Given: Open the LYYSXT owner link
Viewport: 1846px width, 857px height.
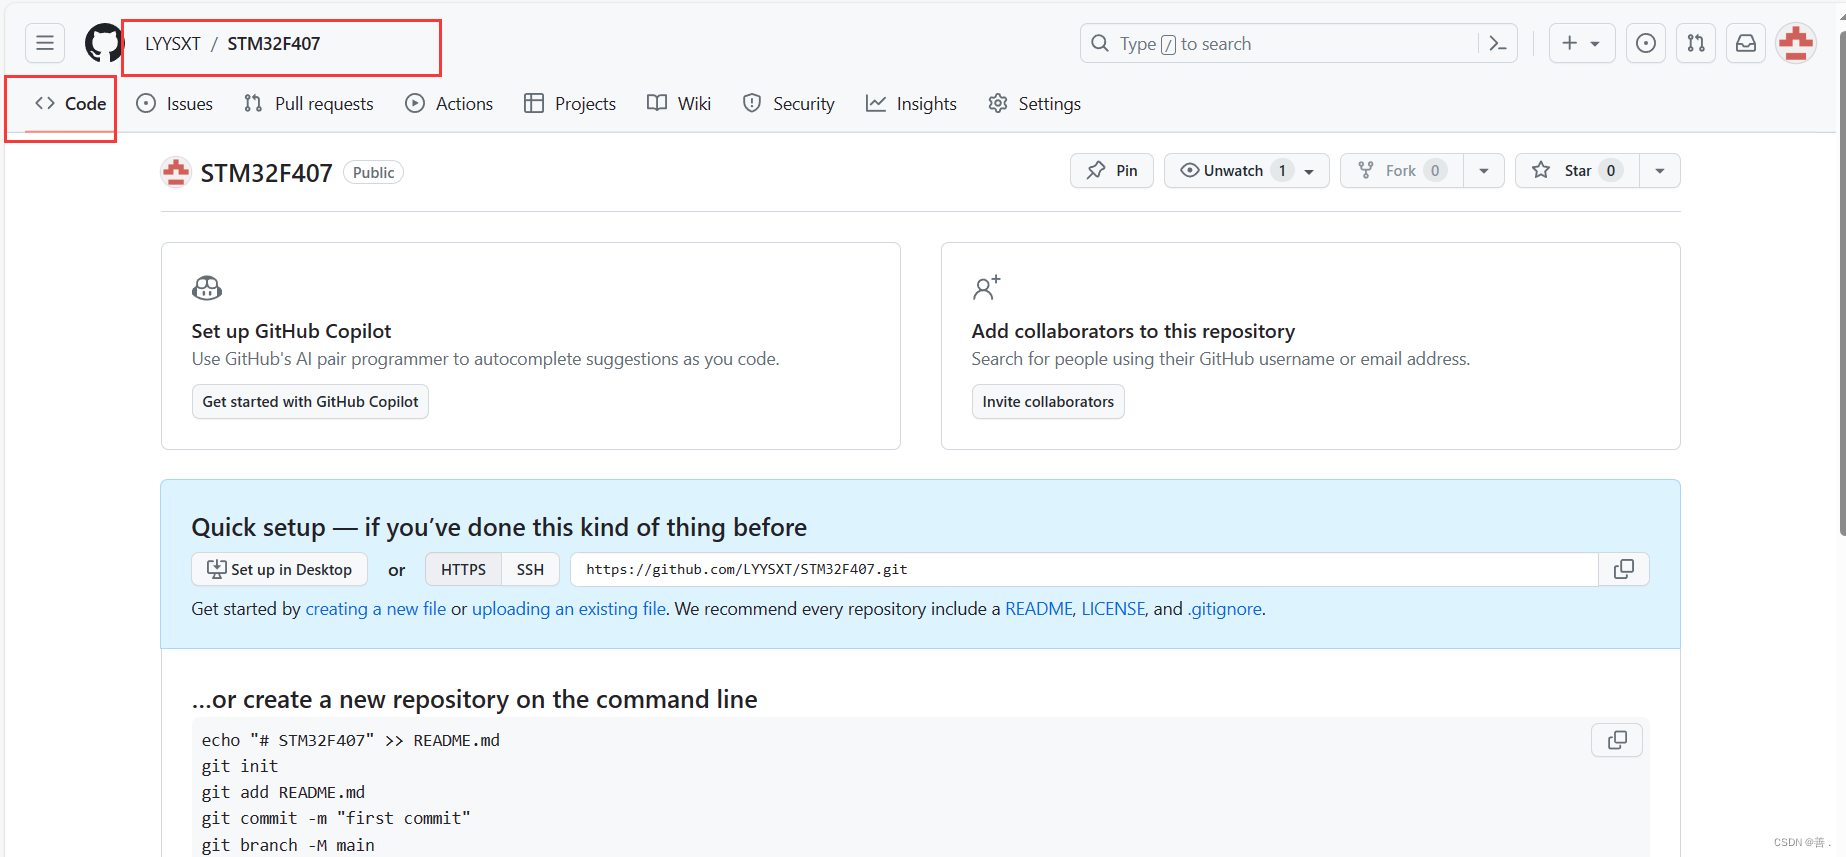Looking at the screenshot, I should (x=173, y=44).
